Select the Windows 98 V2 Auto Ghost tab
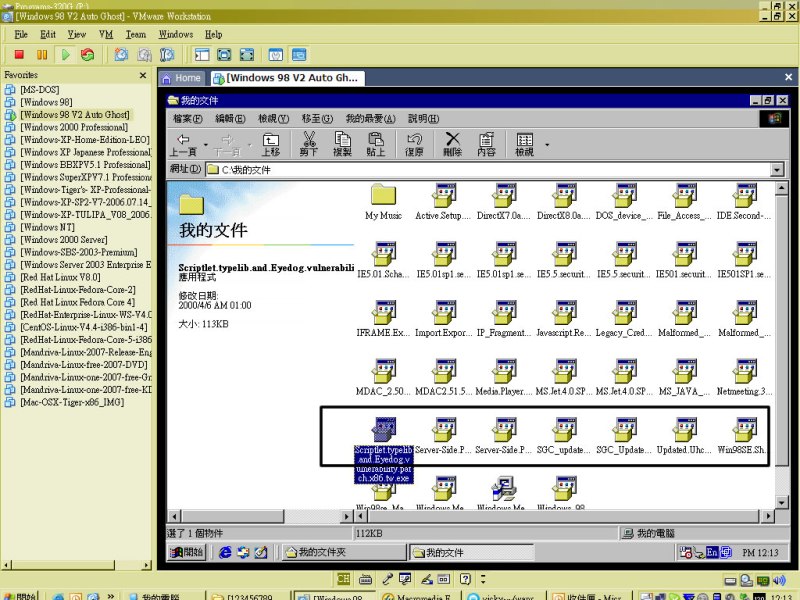The width and height of the screenshot is (800, 600). [x=287, y=78]
